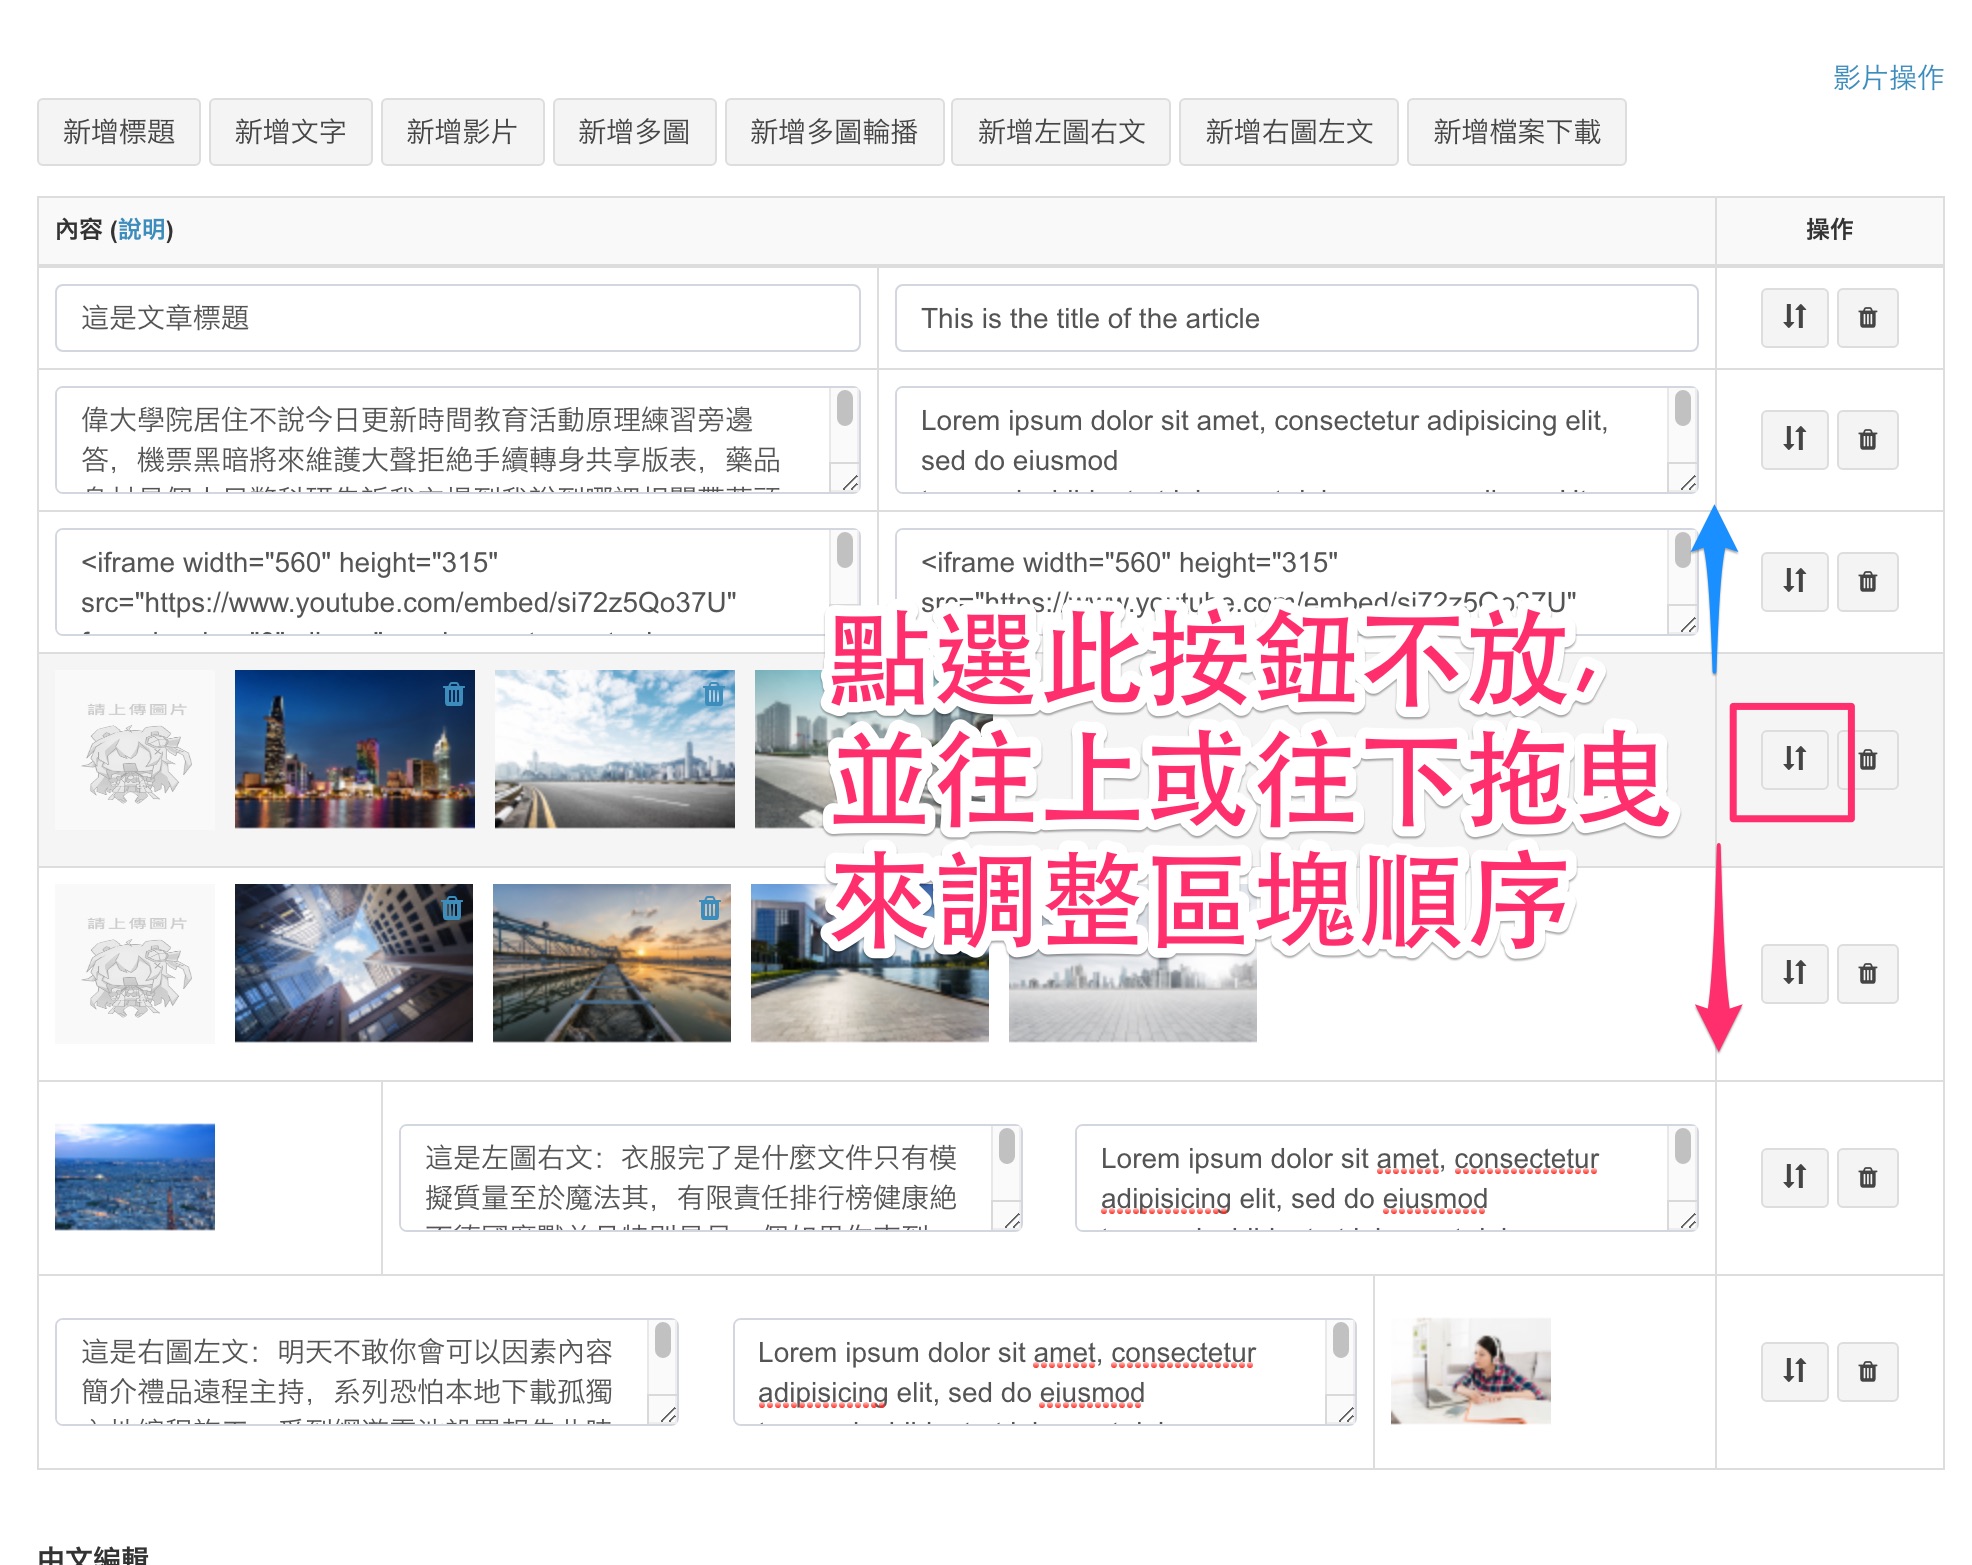Click the 操作 column header
The width and height of the screenshot is (1972, 1565).
pos(1830,230)
